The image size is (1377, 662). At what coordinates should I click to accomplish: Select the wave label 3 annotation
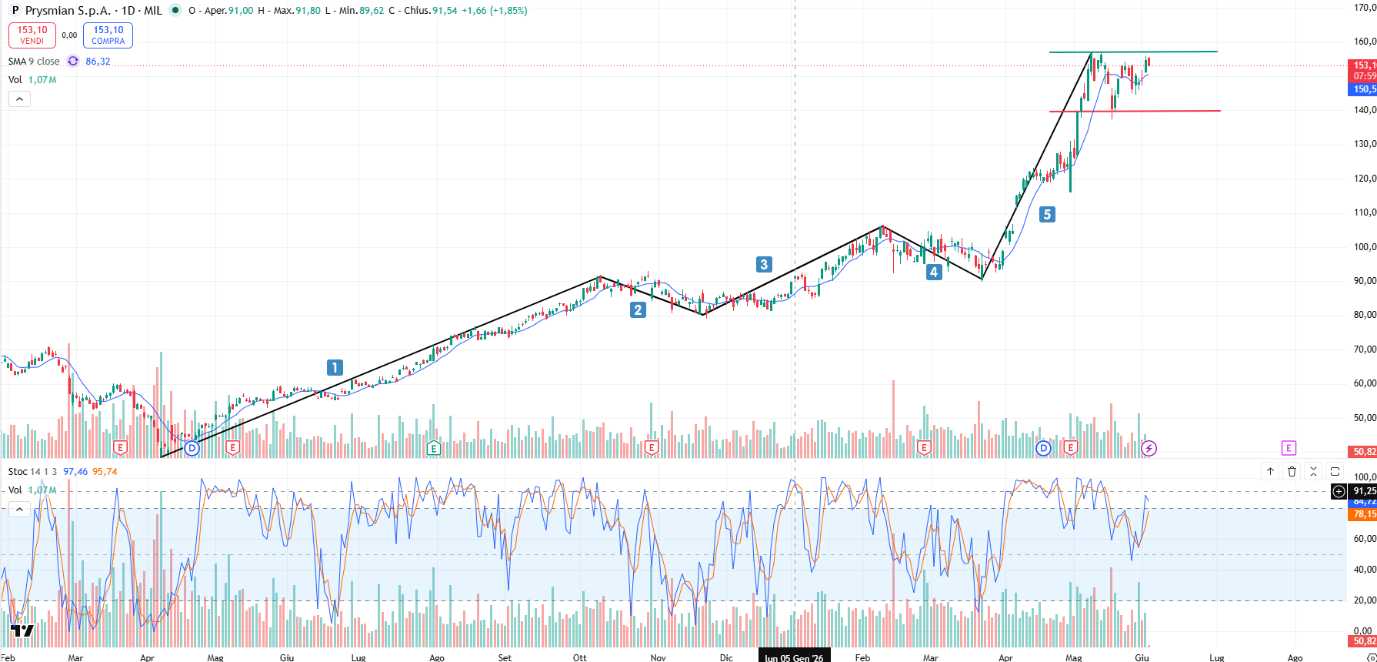click(764, 264)
